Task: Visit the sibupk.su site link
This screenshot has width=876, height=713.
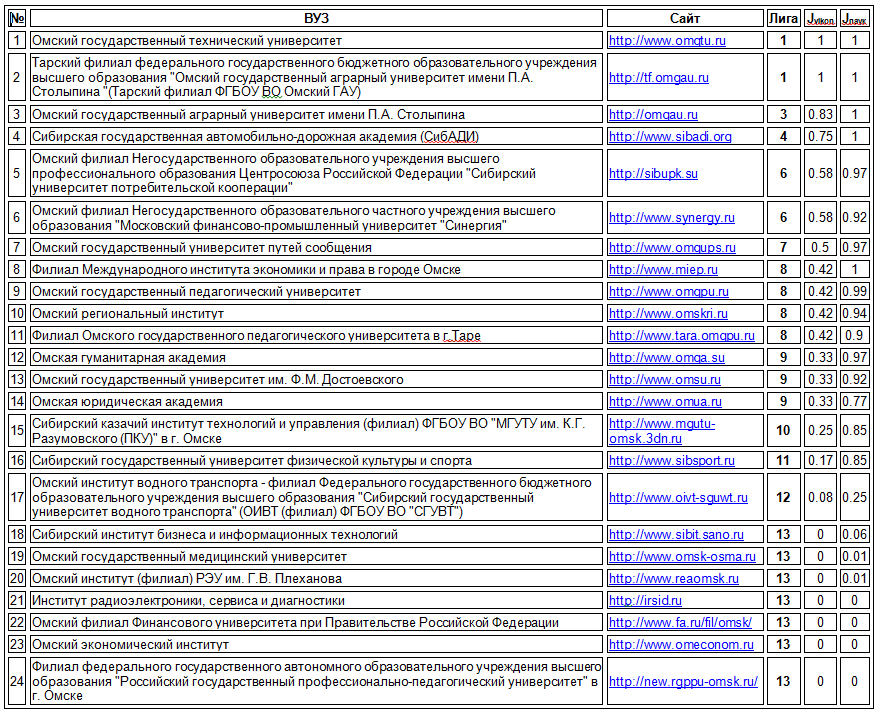Action: coord(653,174)
